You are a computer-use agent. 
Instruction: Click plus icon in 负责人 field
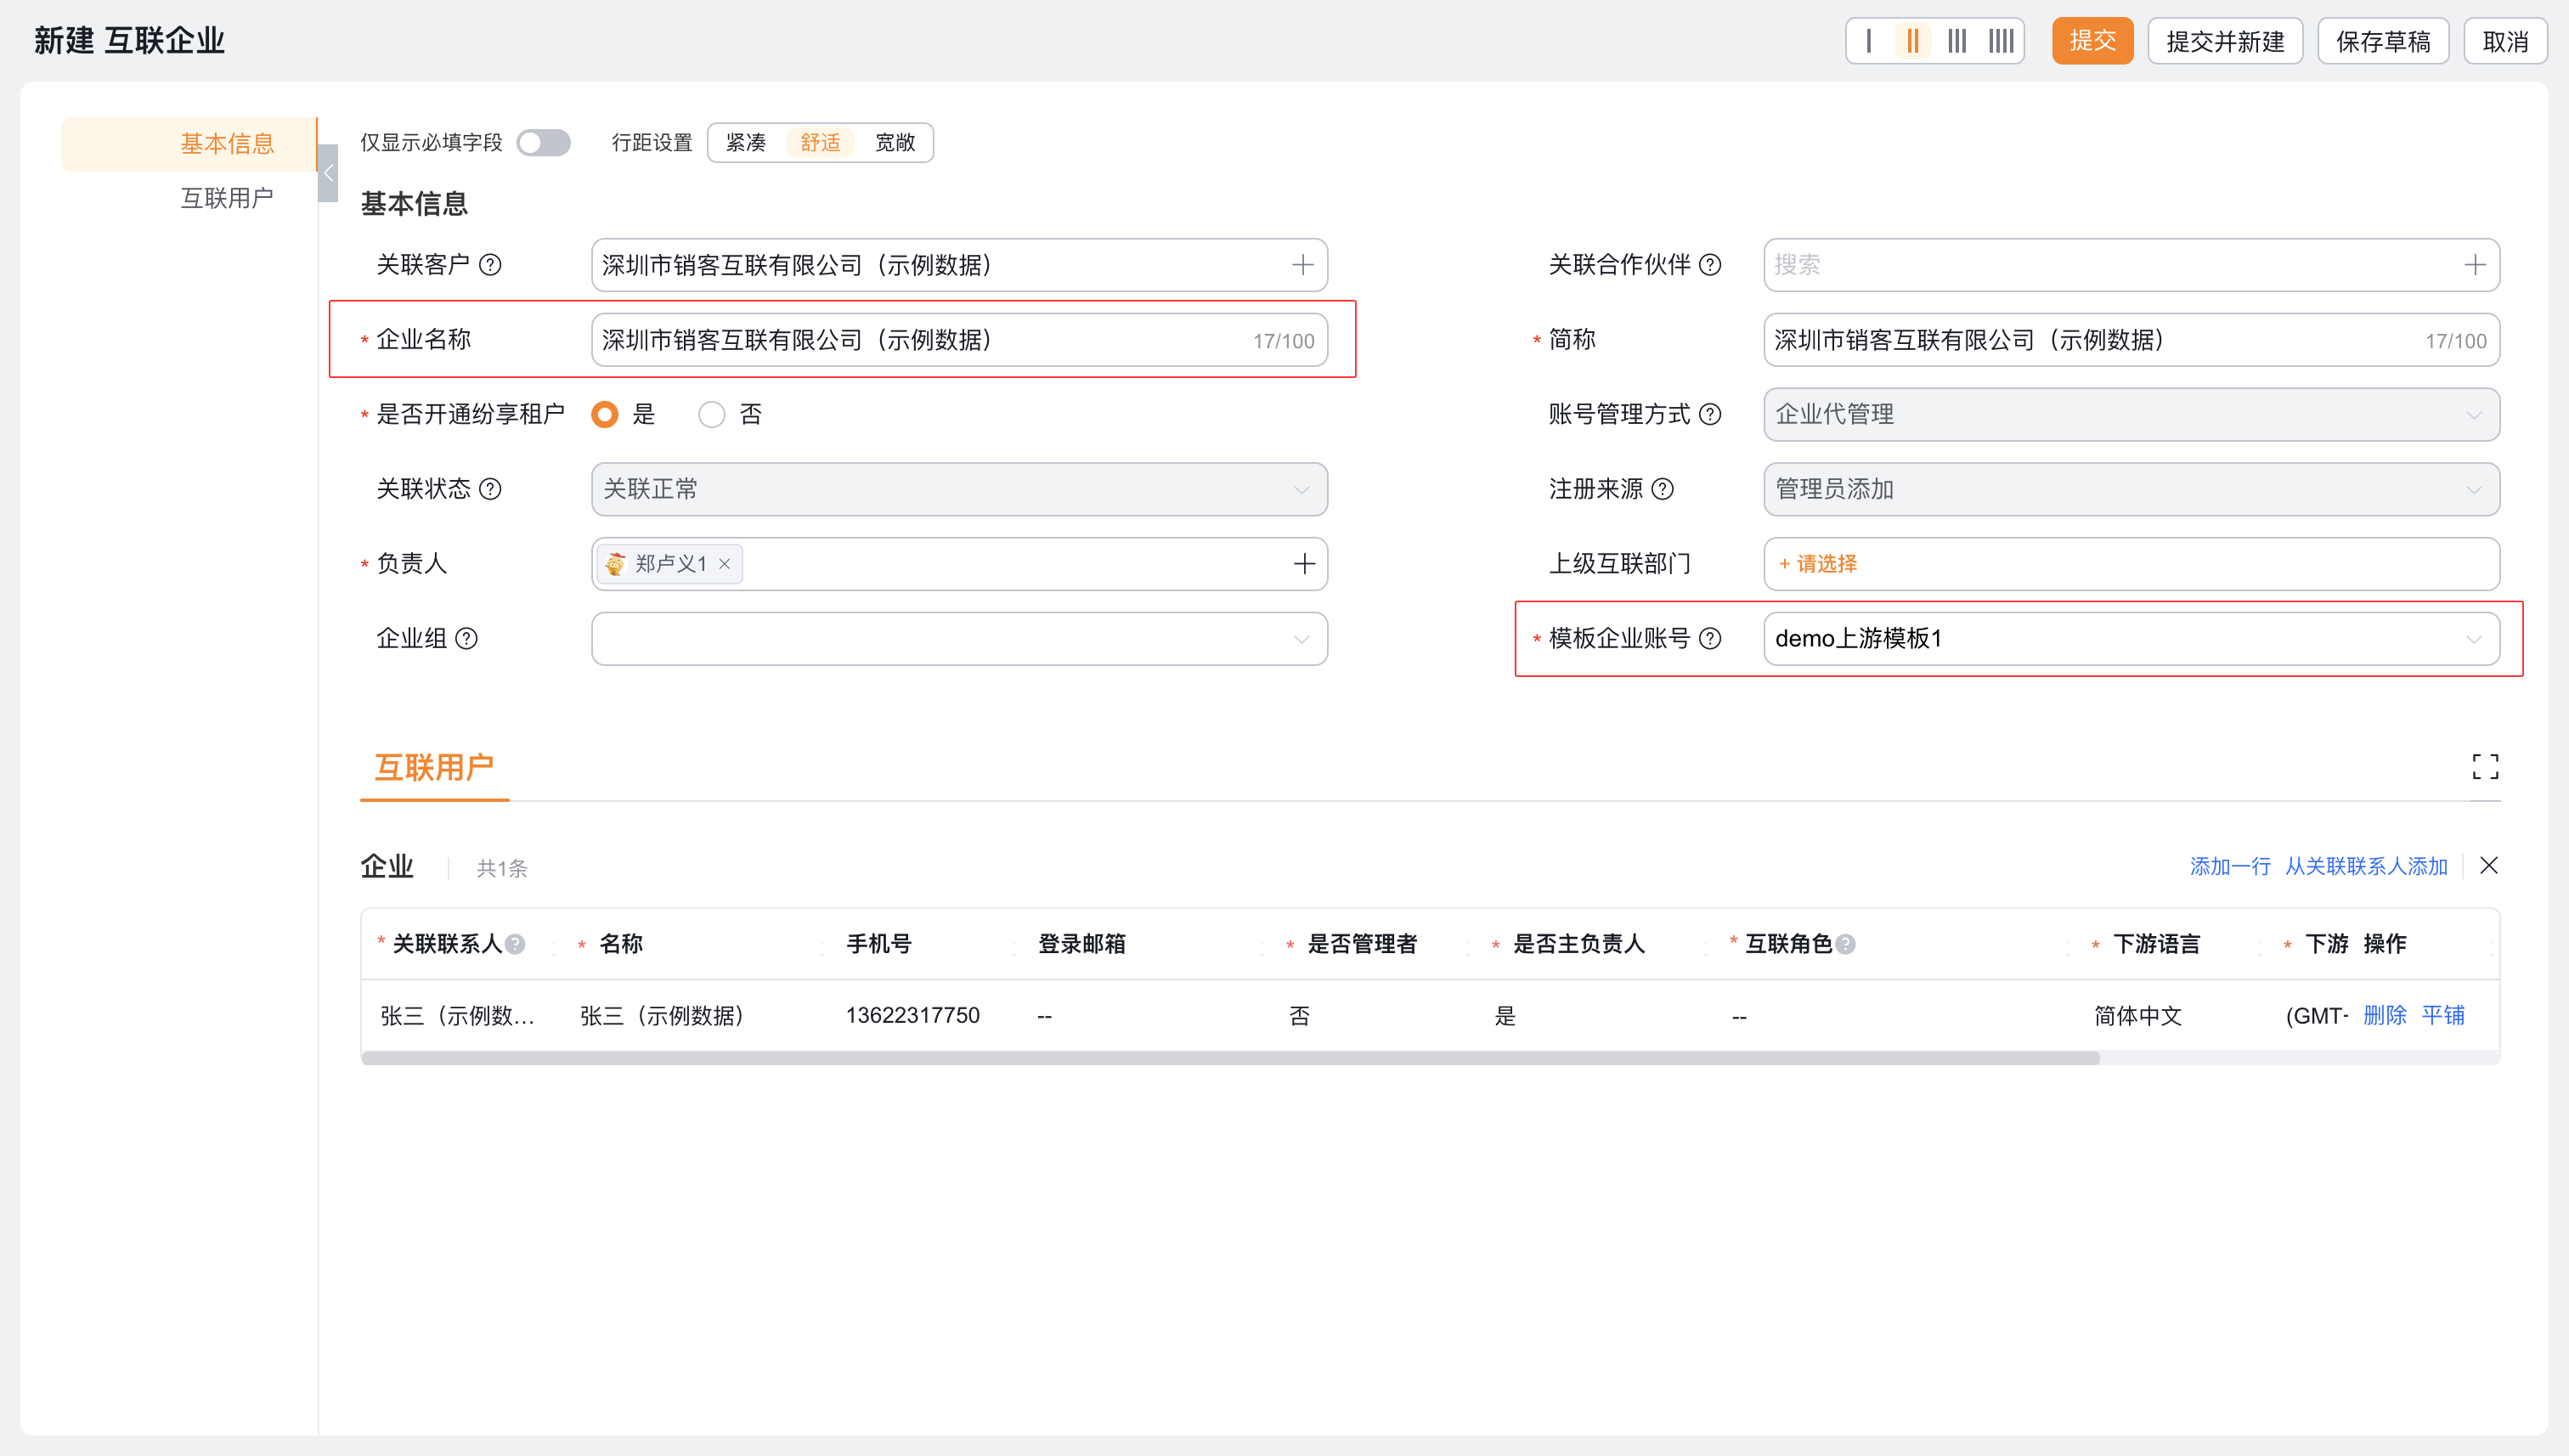[1304, 564]
